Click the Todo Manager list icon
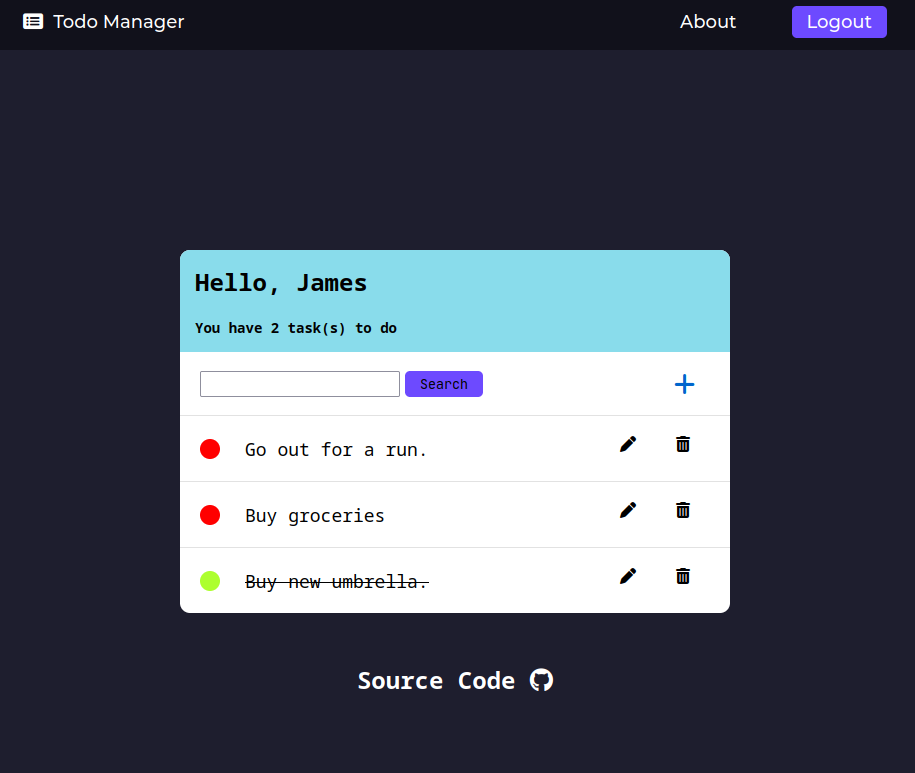This screenshot has width=915, height=773. [x=33, y=21]
